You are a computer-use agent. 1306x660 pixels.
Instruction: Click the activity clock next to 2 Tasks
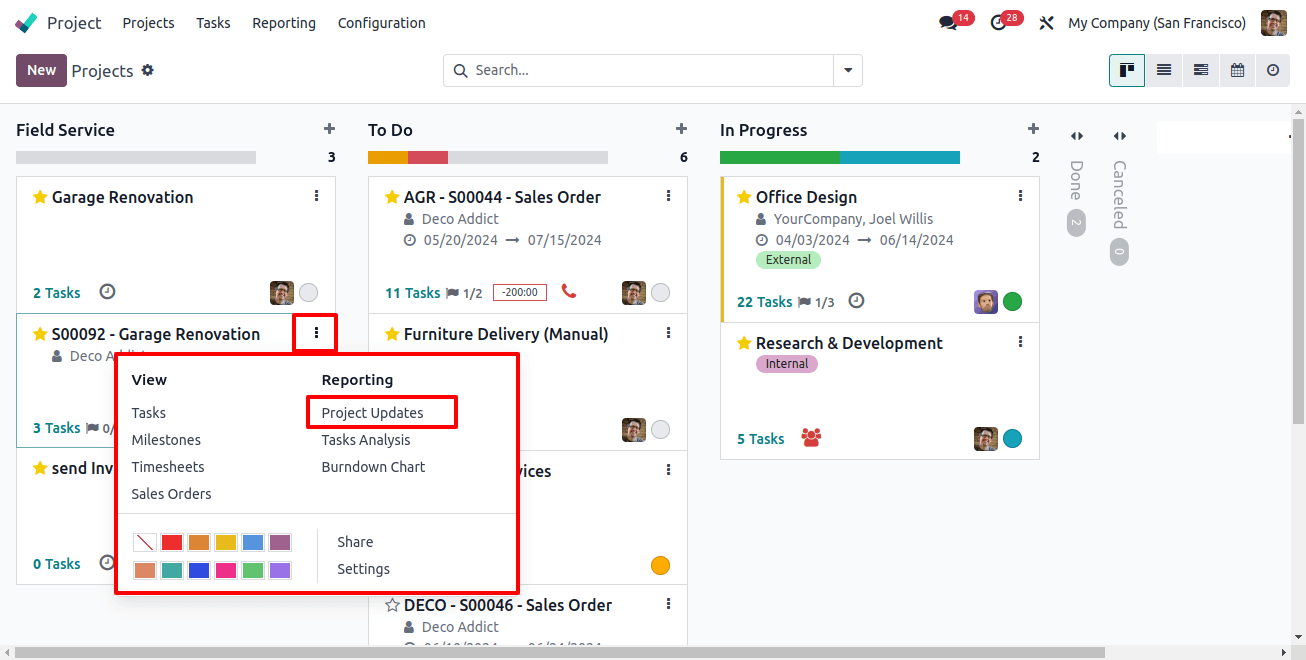[107, 292]
